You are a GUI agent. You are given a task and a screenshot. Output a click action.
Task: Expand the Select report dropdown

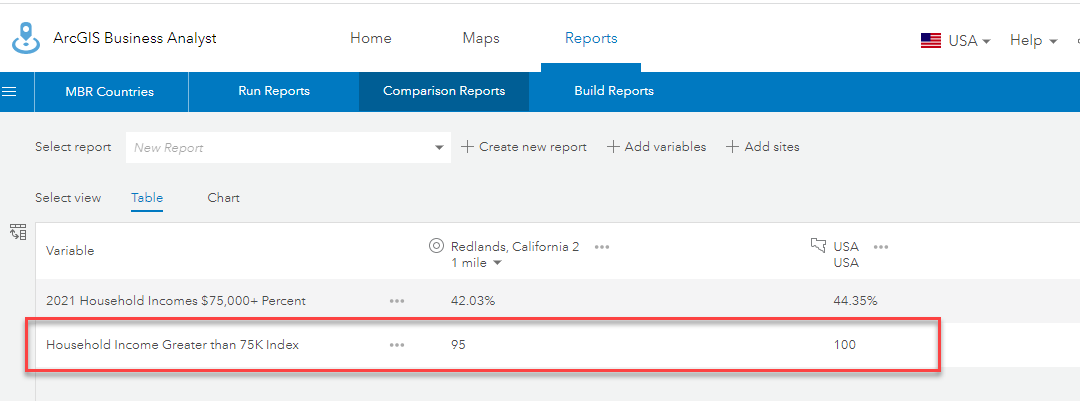(439, 148)
